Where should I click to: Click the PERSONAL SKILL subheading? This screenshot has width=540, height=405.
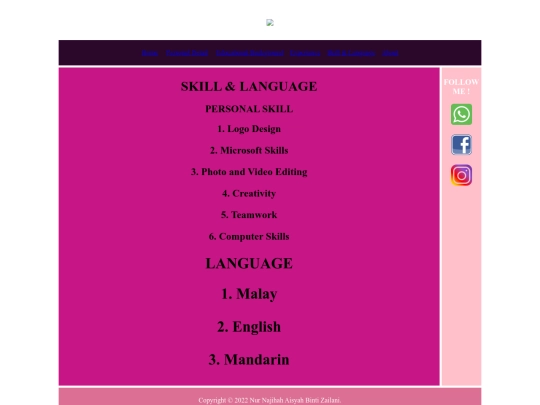pyautogui.click(x=249, y=109)
